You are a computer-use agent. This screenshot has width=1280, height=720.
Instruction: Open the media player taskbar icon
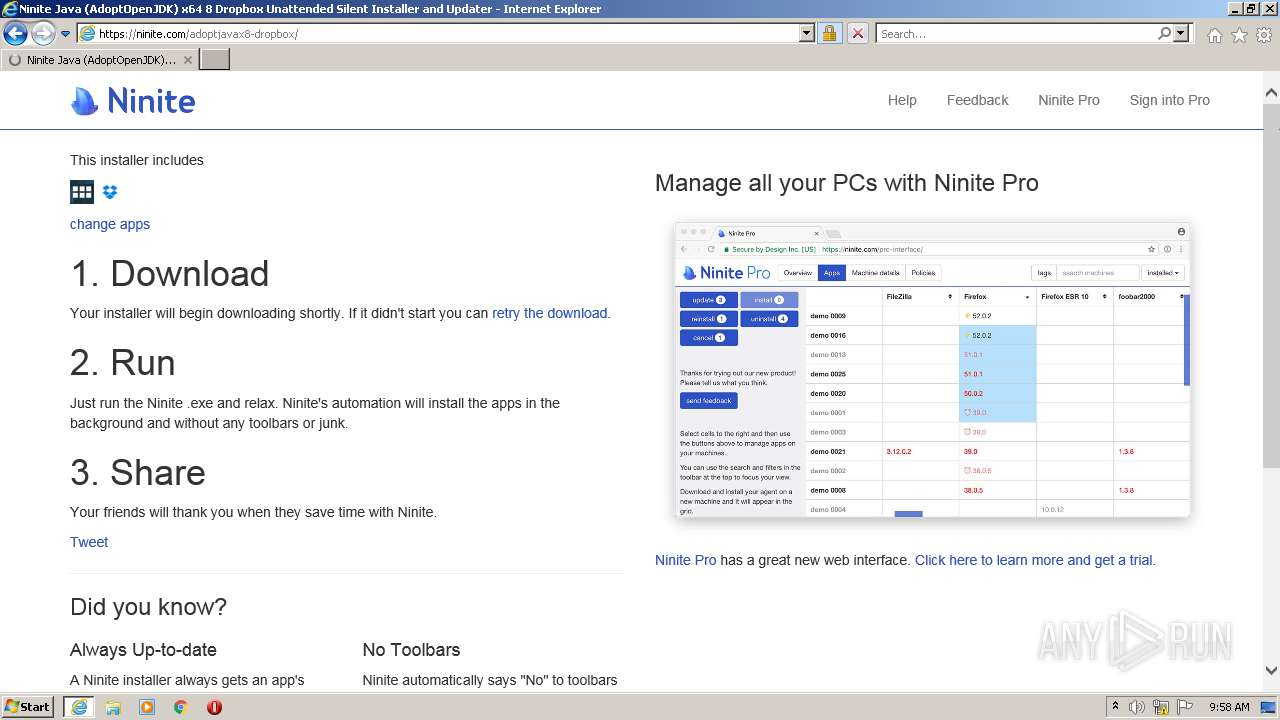pos(147,707)
